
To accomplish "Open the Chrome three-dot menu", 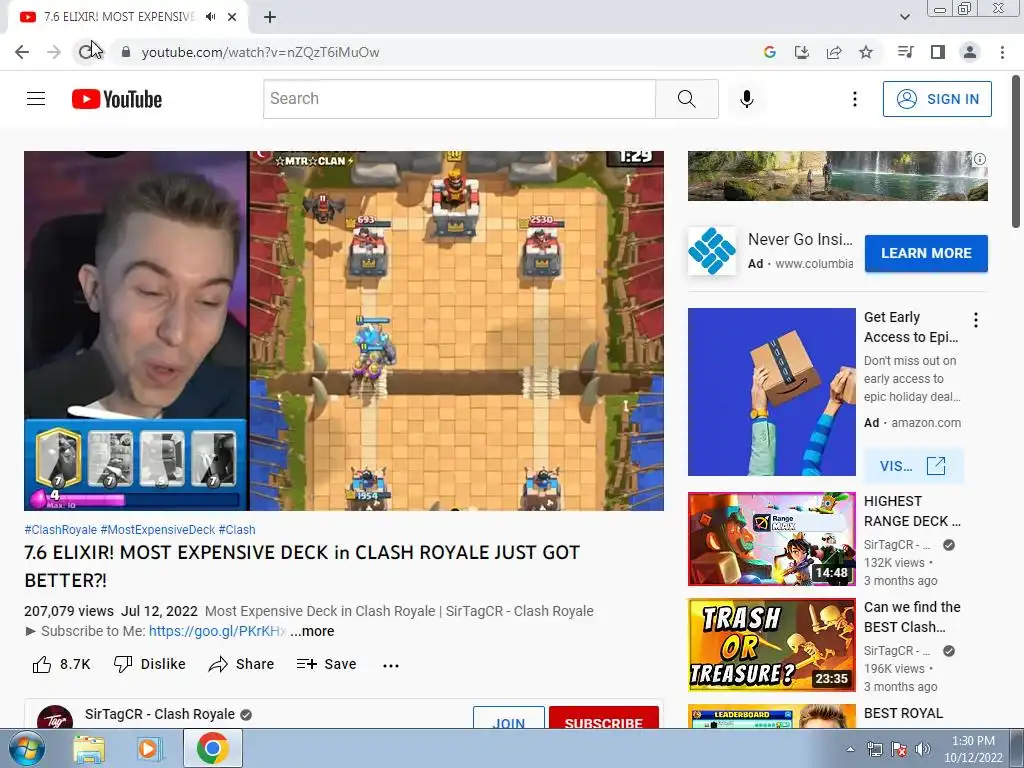I will click(x=1002, y=52).
